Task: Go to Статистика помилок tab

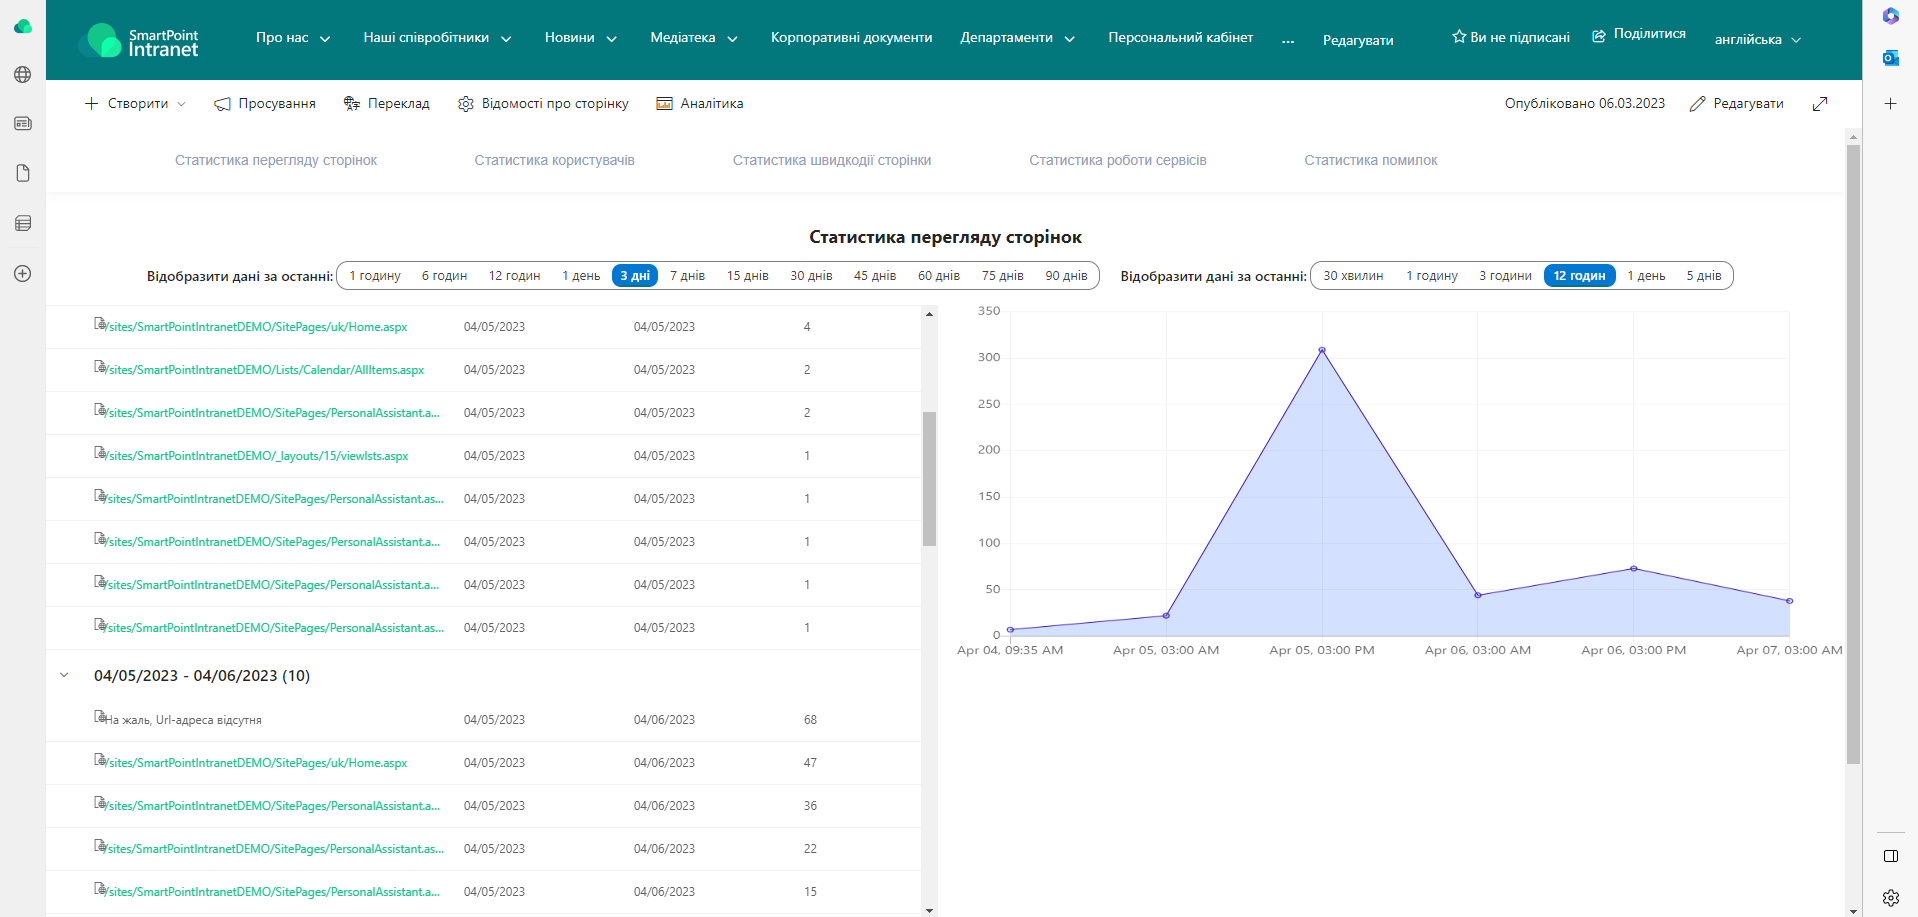Action: coord(1370,161)
